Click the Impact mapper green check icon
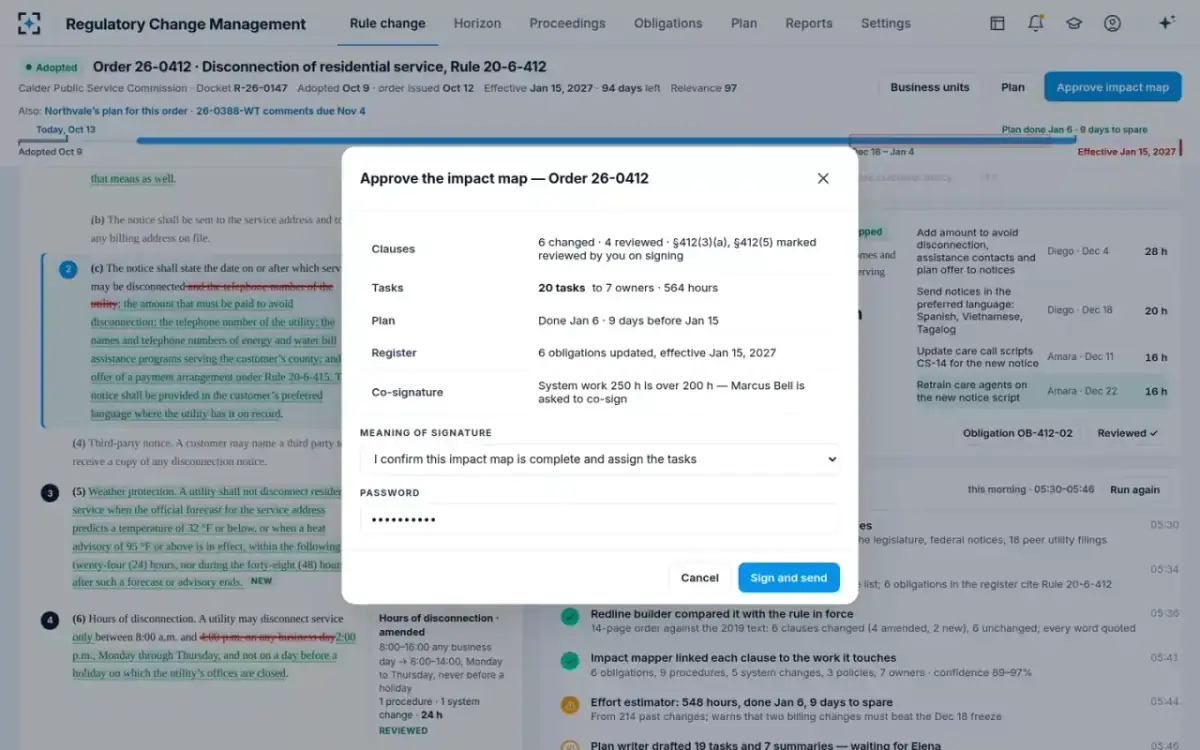Image resolution: width=1200 pixels, height=750 pixels. pos(570,661)
